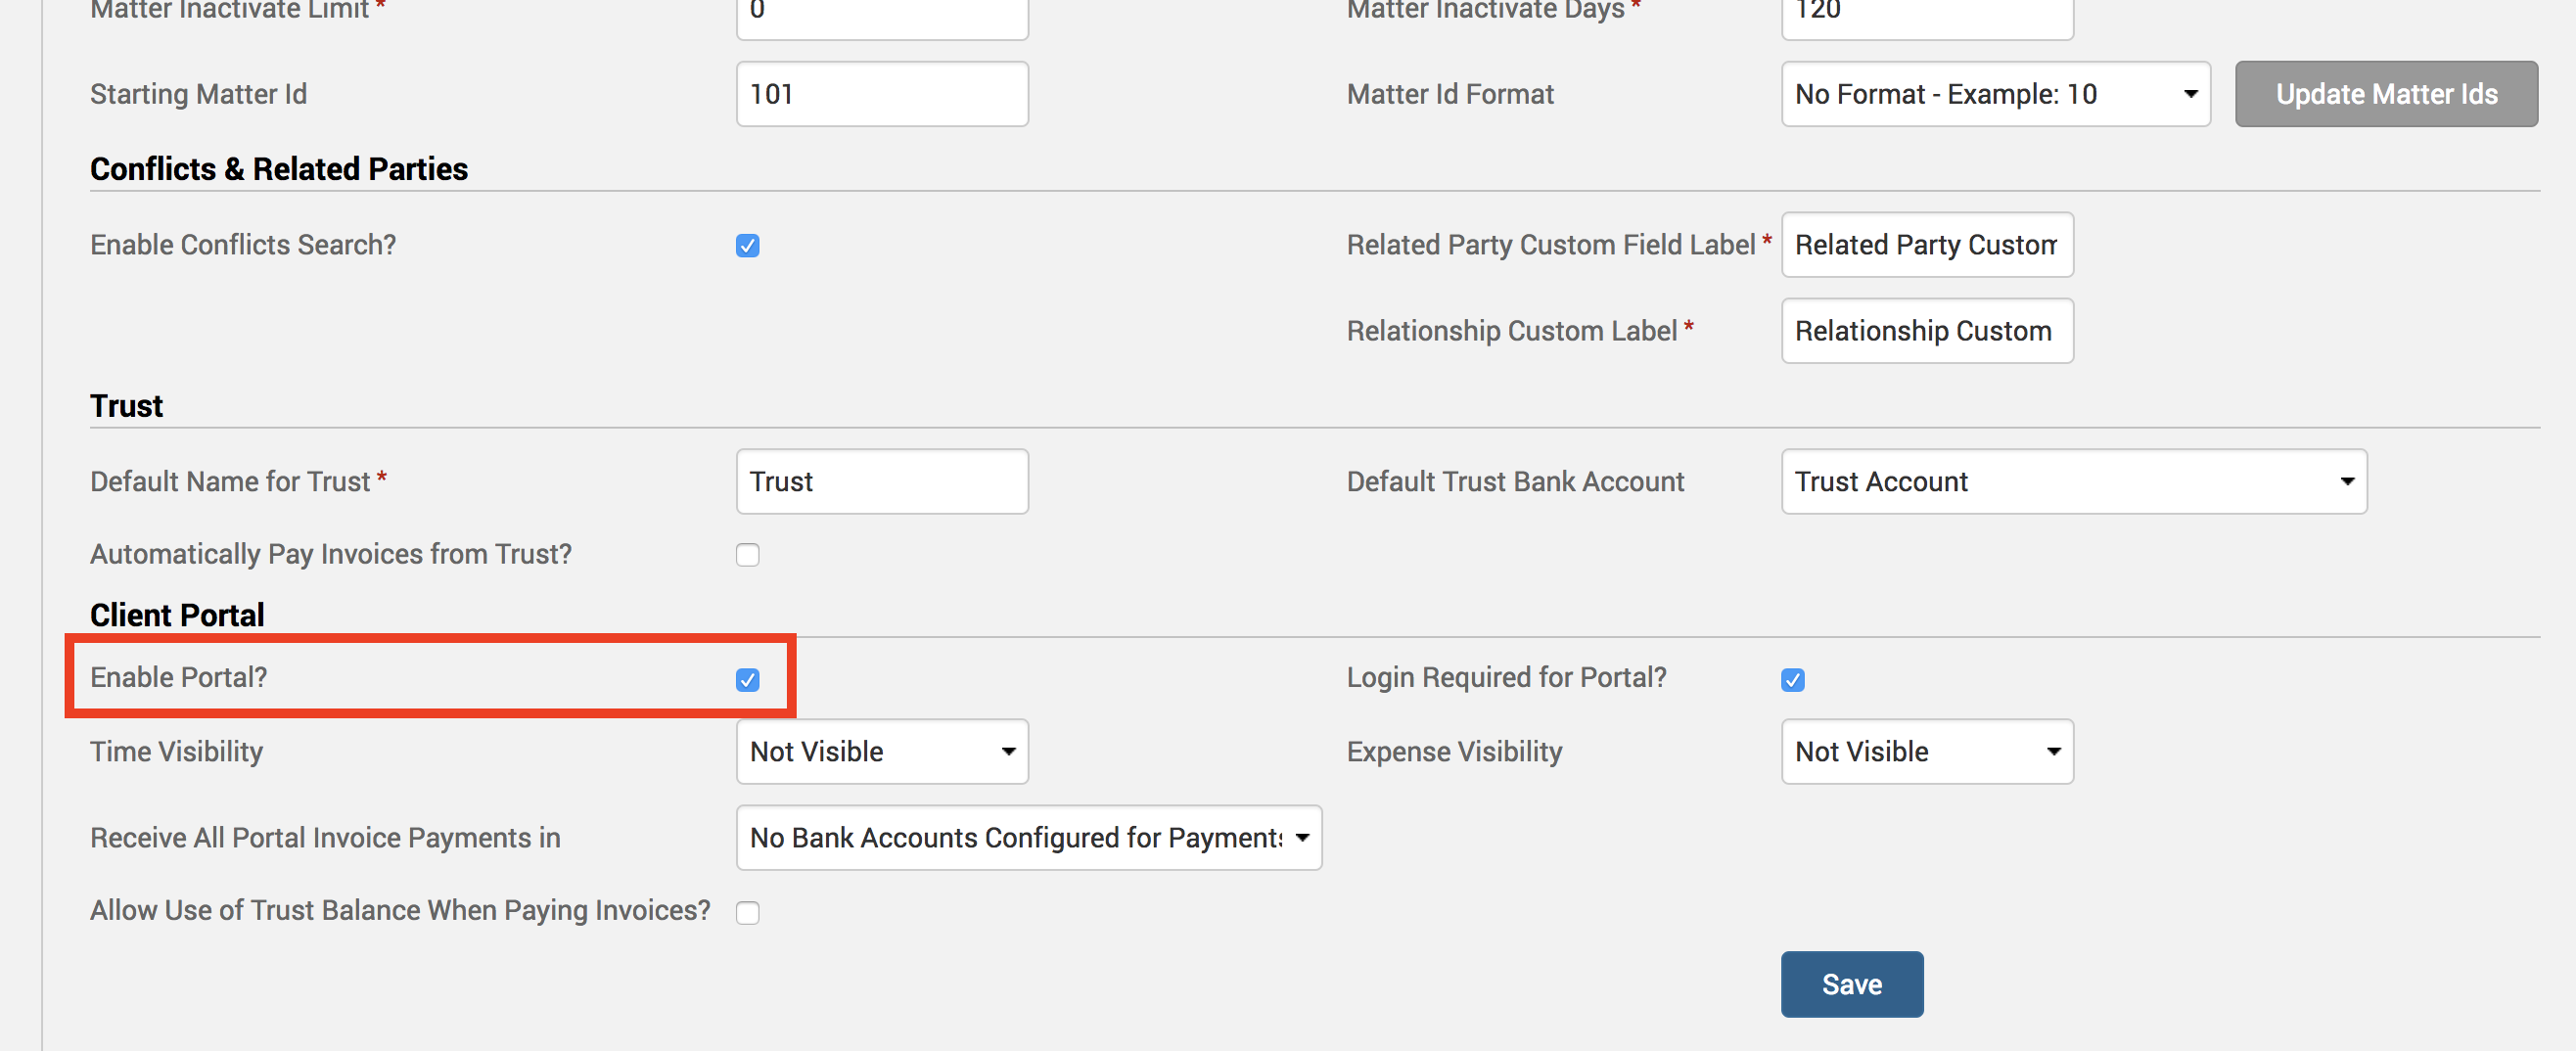The width and height of the screenshot is (2576, 1051).
Task: Expand the Default Trust Bank Account dropdown
Action: tap(2073, 482)
